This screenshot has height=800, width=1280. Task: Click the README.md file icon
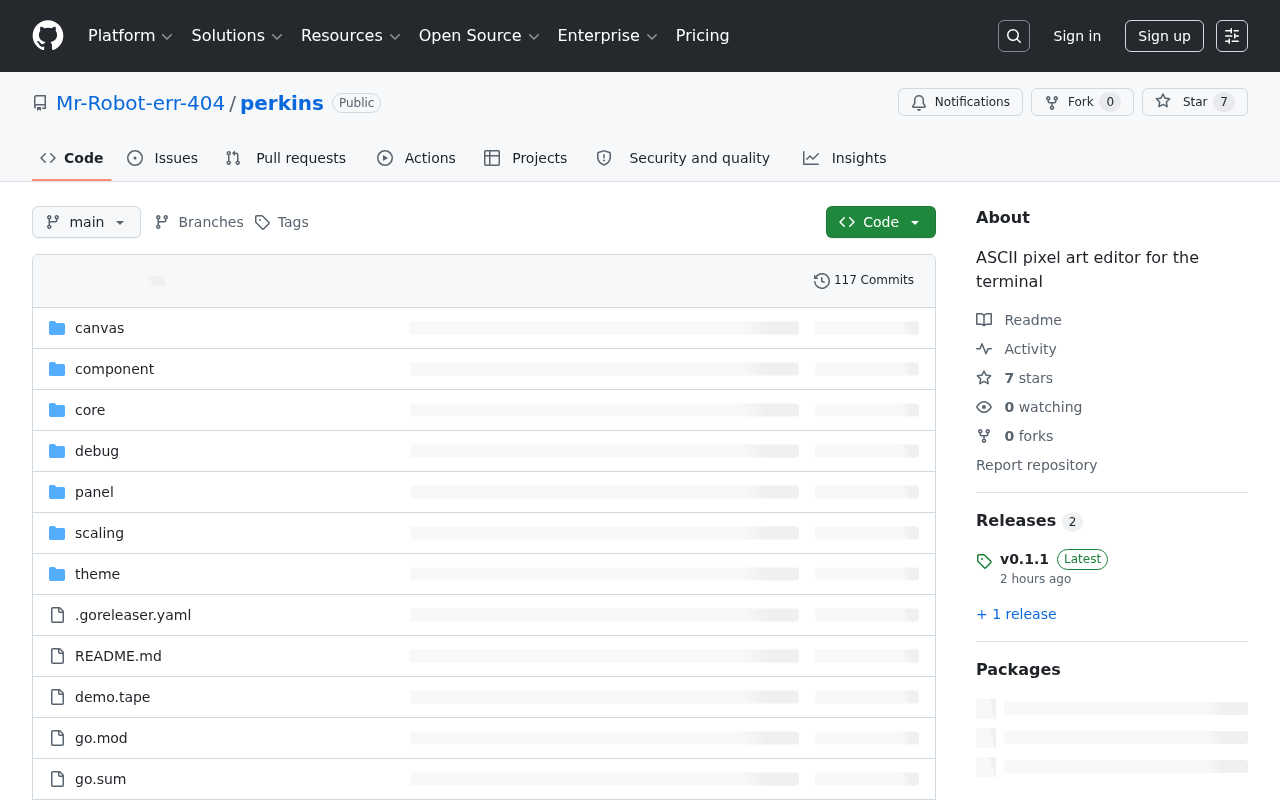[57, 656]
